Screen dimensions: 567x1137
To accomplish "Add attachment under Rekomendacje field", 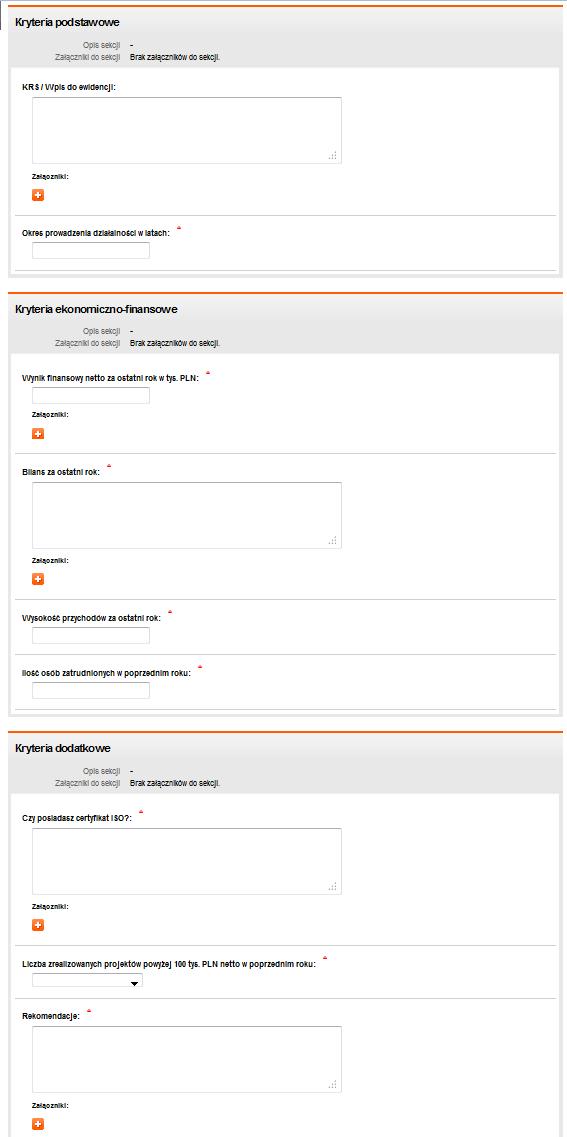I will pos(38,1124).
